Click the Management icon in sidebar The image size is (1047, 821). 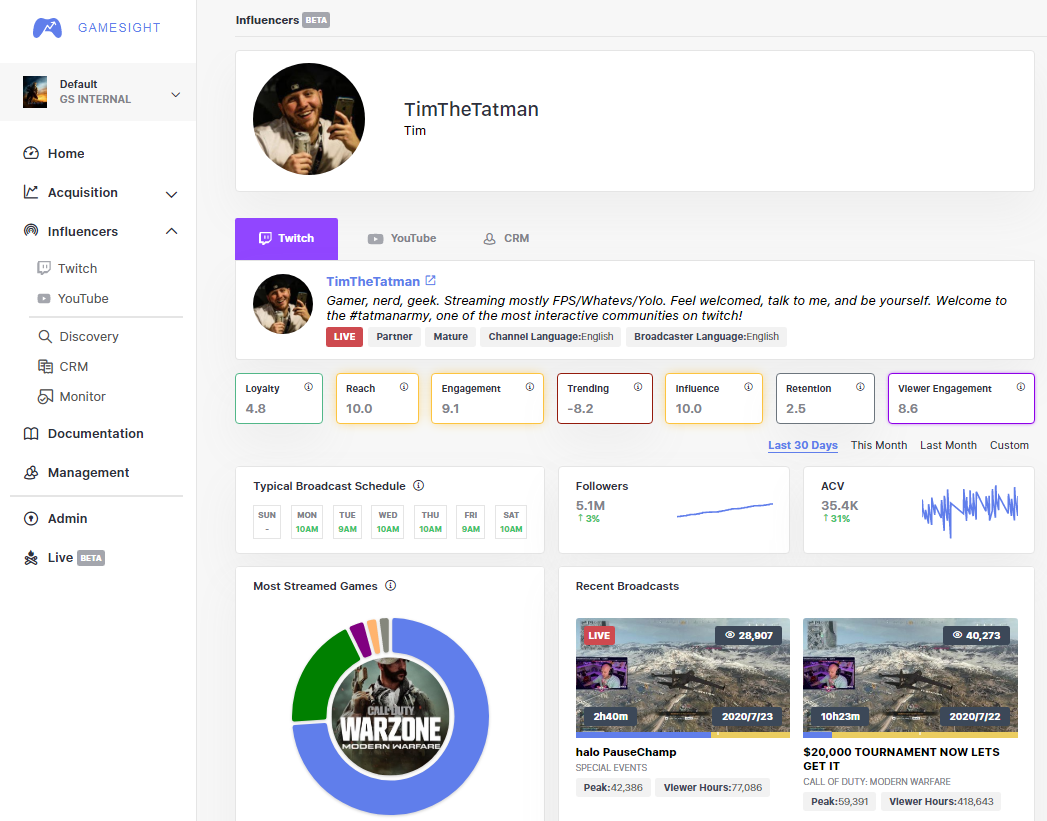tap(31, 473)
